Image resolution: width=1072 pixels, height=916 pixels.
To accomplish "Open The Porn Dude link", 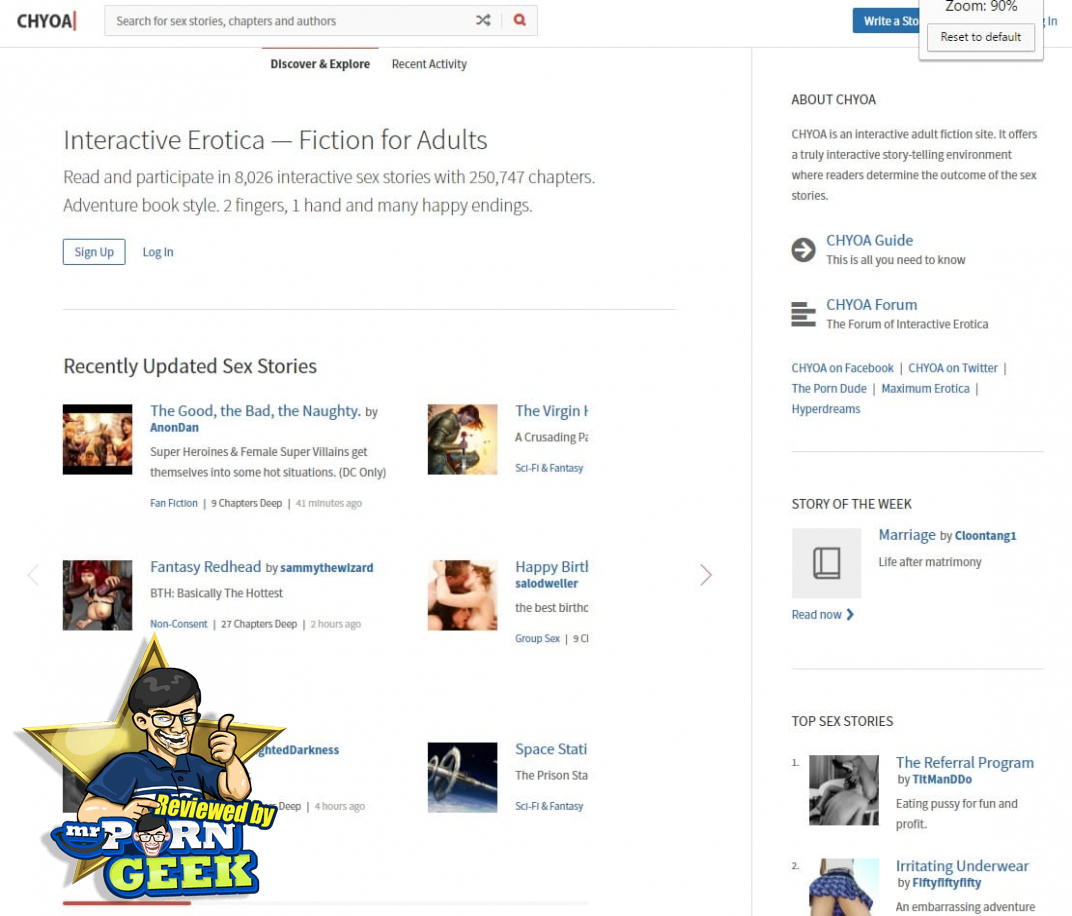I will (829, 388).
